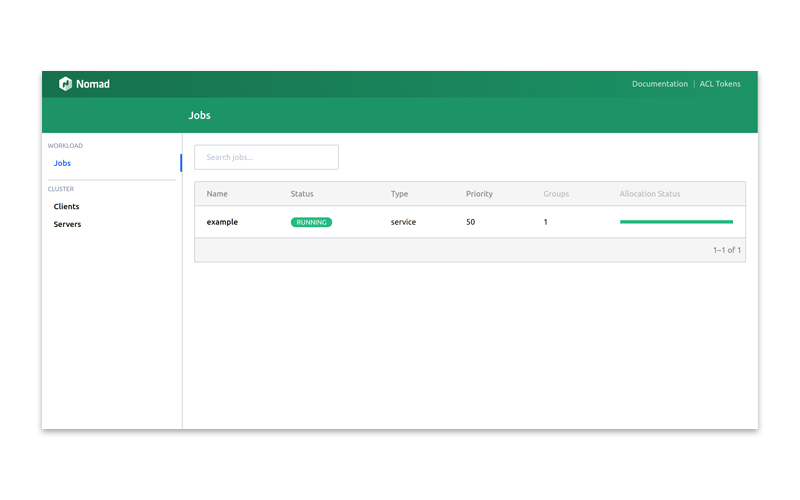This screenshot has width=800, height=500.
Task: Open the Documentation link
Action: 659,84
